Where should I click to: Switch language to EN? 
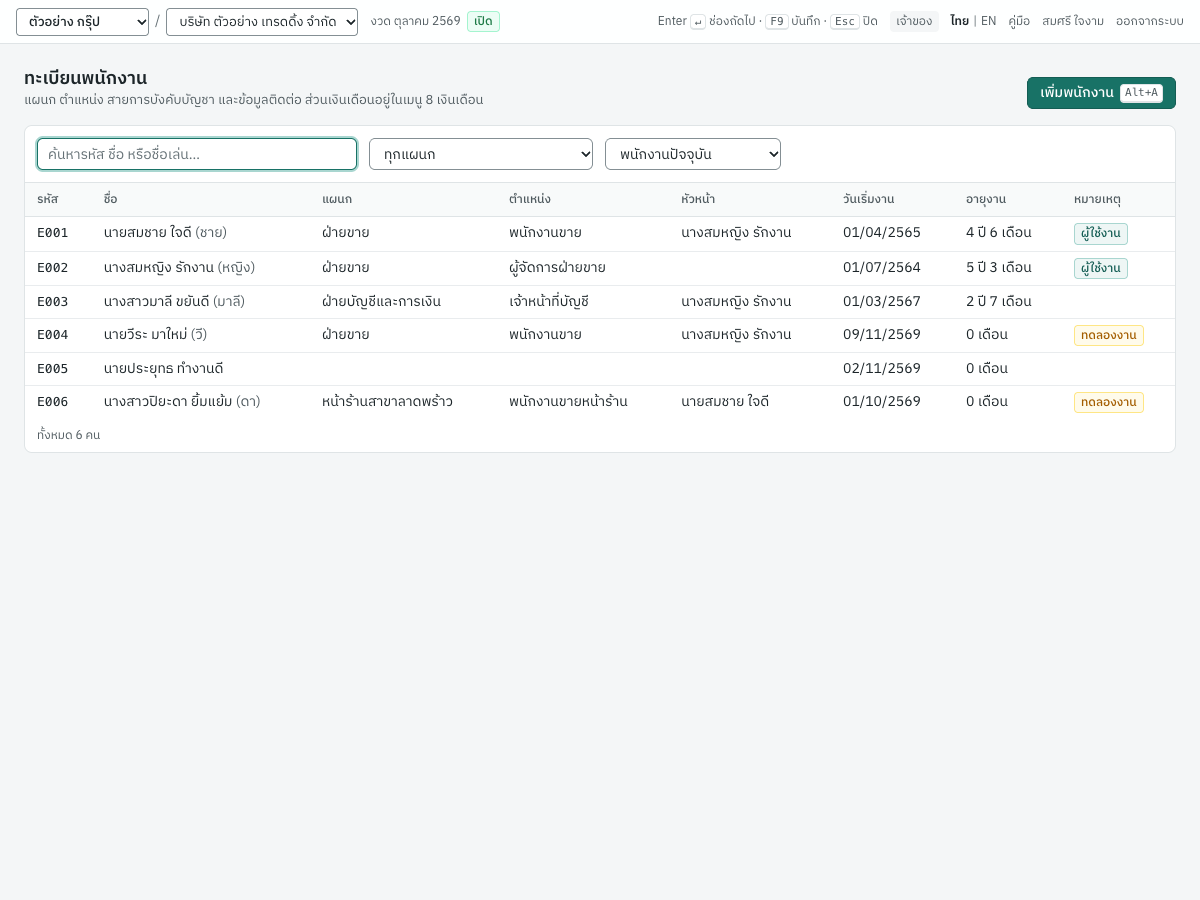[x=988, y=21]
